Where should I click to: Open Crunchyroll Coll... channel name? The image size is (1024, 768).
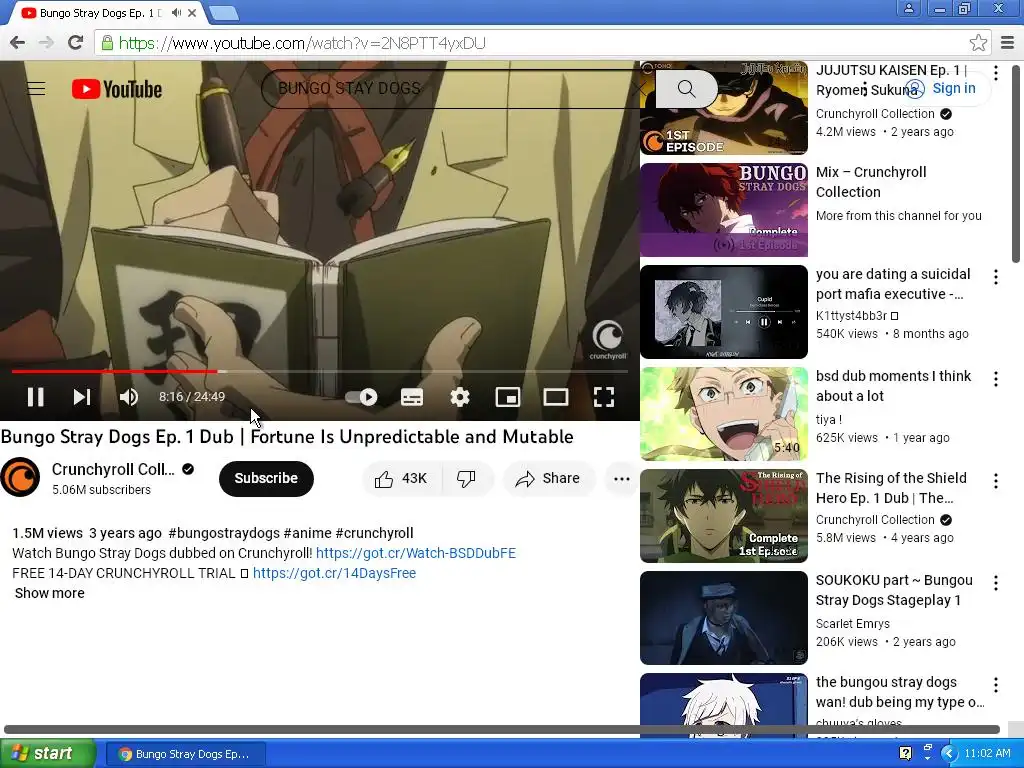point(113,469)
